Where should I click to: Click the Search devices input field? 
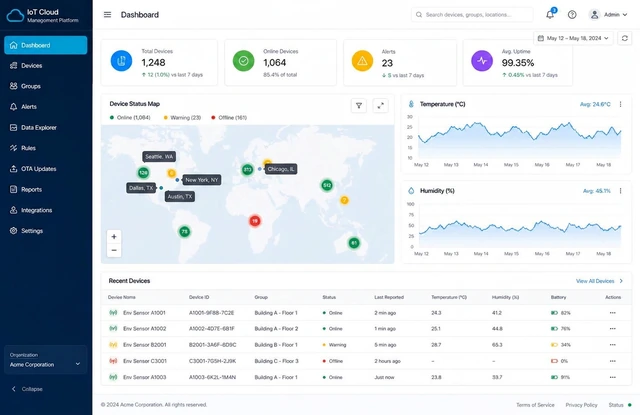pos(472,15)
